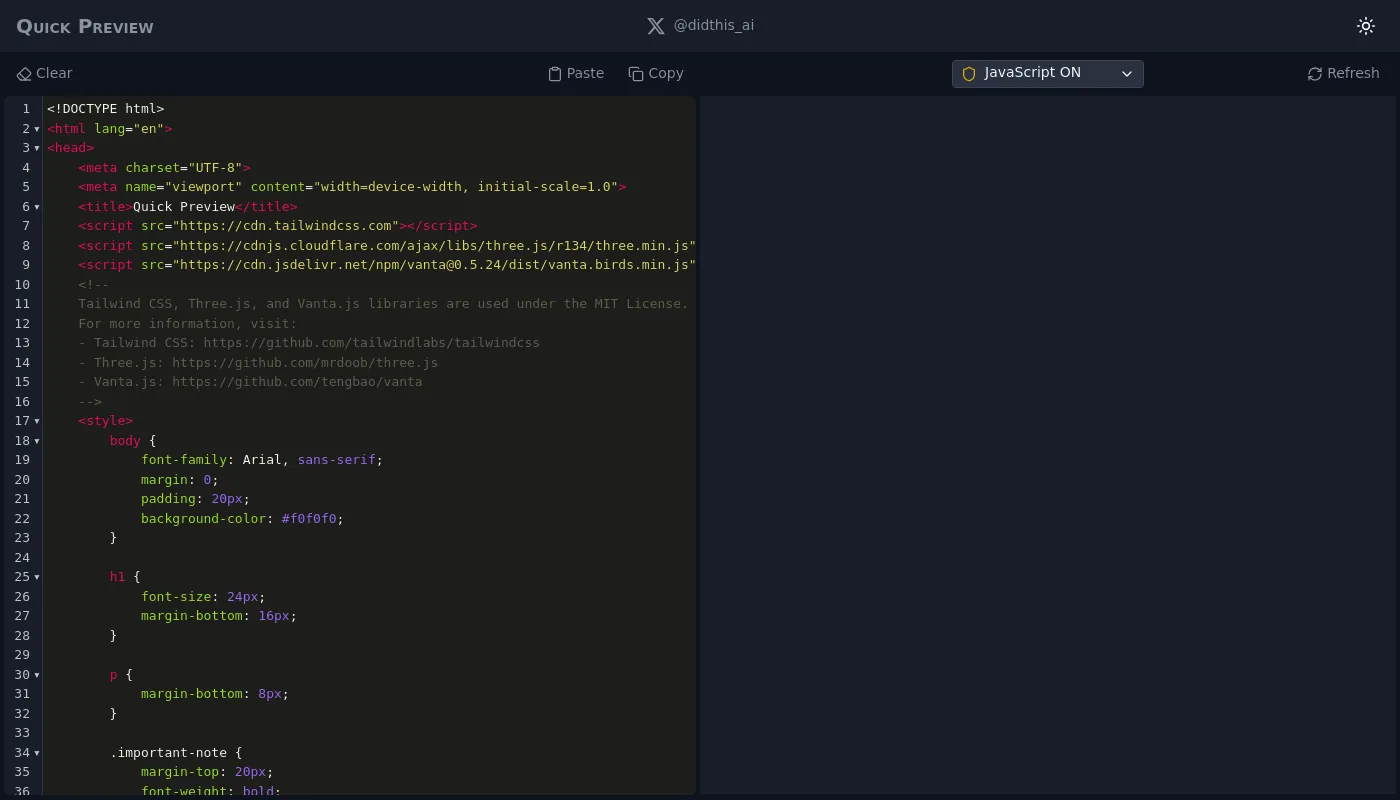Click the shield icon in JavaScript selector
This screenshot has width=1400, height=800.
tap(969, 74)
